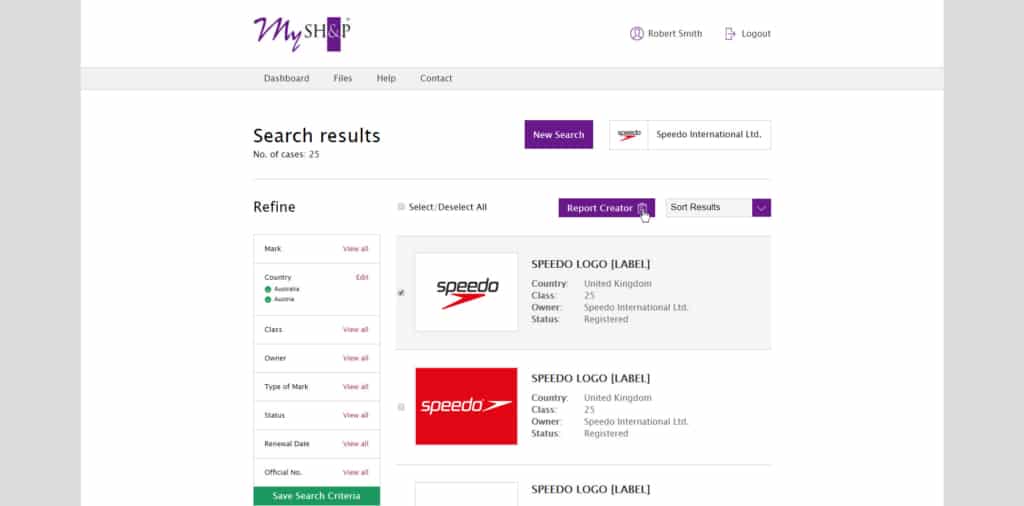Start a New Search

pos(558,134)
